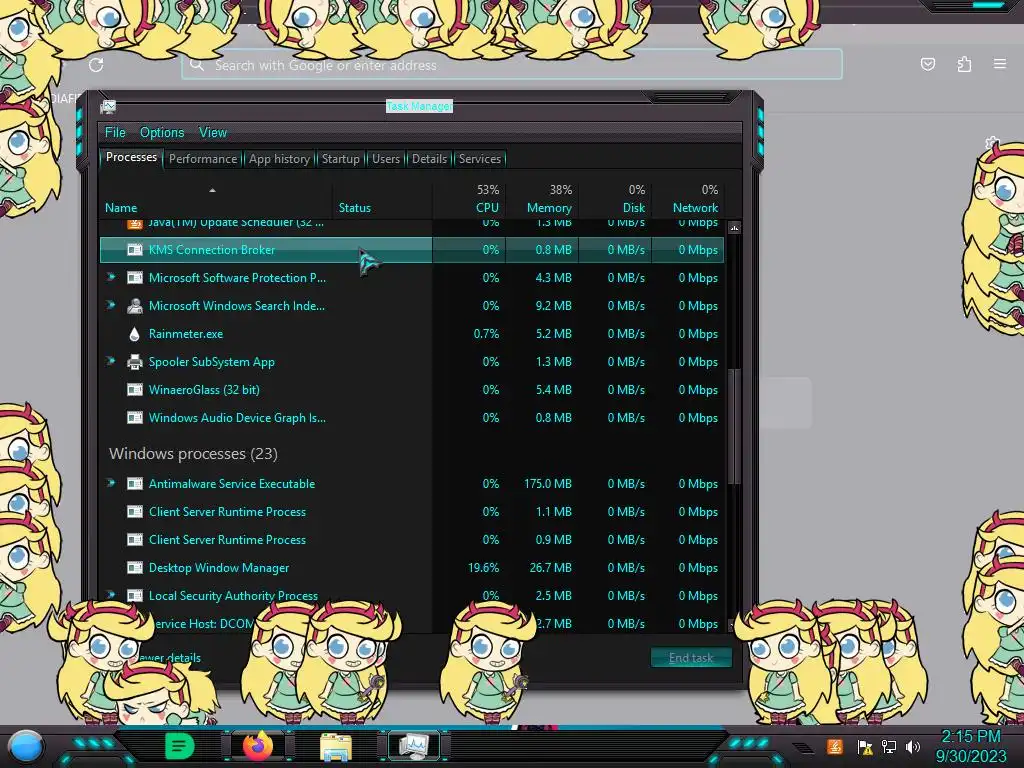The image size is (1024, 768).
Task: Click the Java tray icon
Action: pos(834,747)
